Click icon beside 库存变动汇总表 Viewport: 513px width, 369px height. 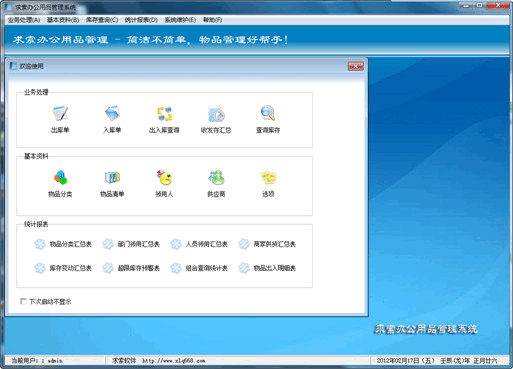(x=40, y=268)
